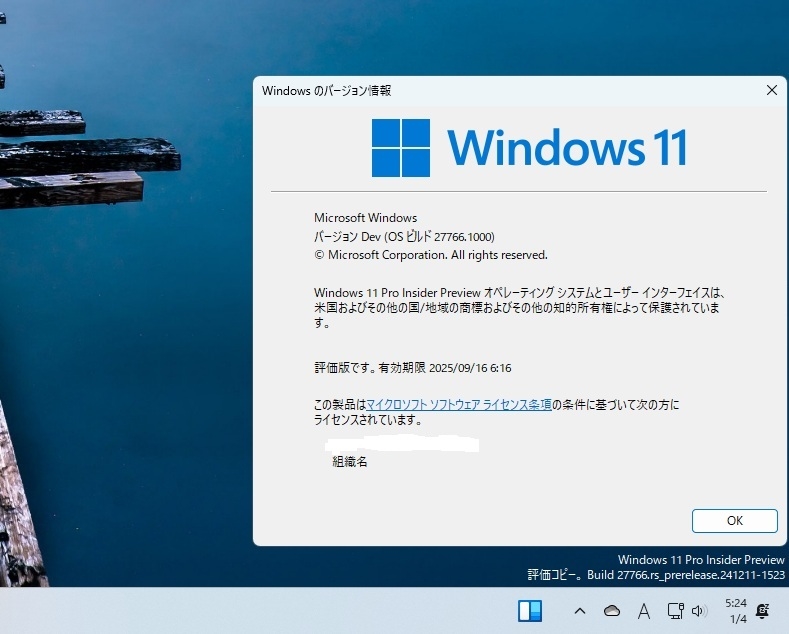Click the Windows のバージョン情報 title bar text
This screenshot has width=789, height=634.
tap(327, 91)
